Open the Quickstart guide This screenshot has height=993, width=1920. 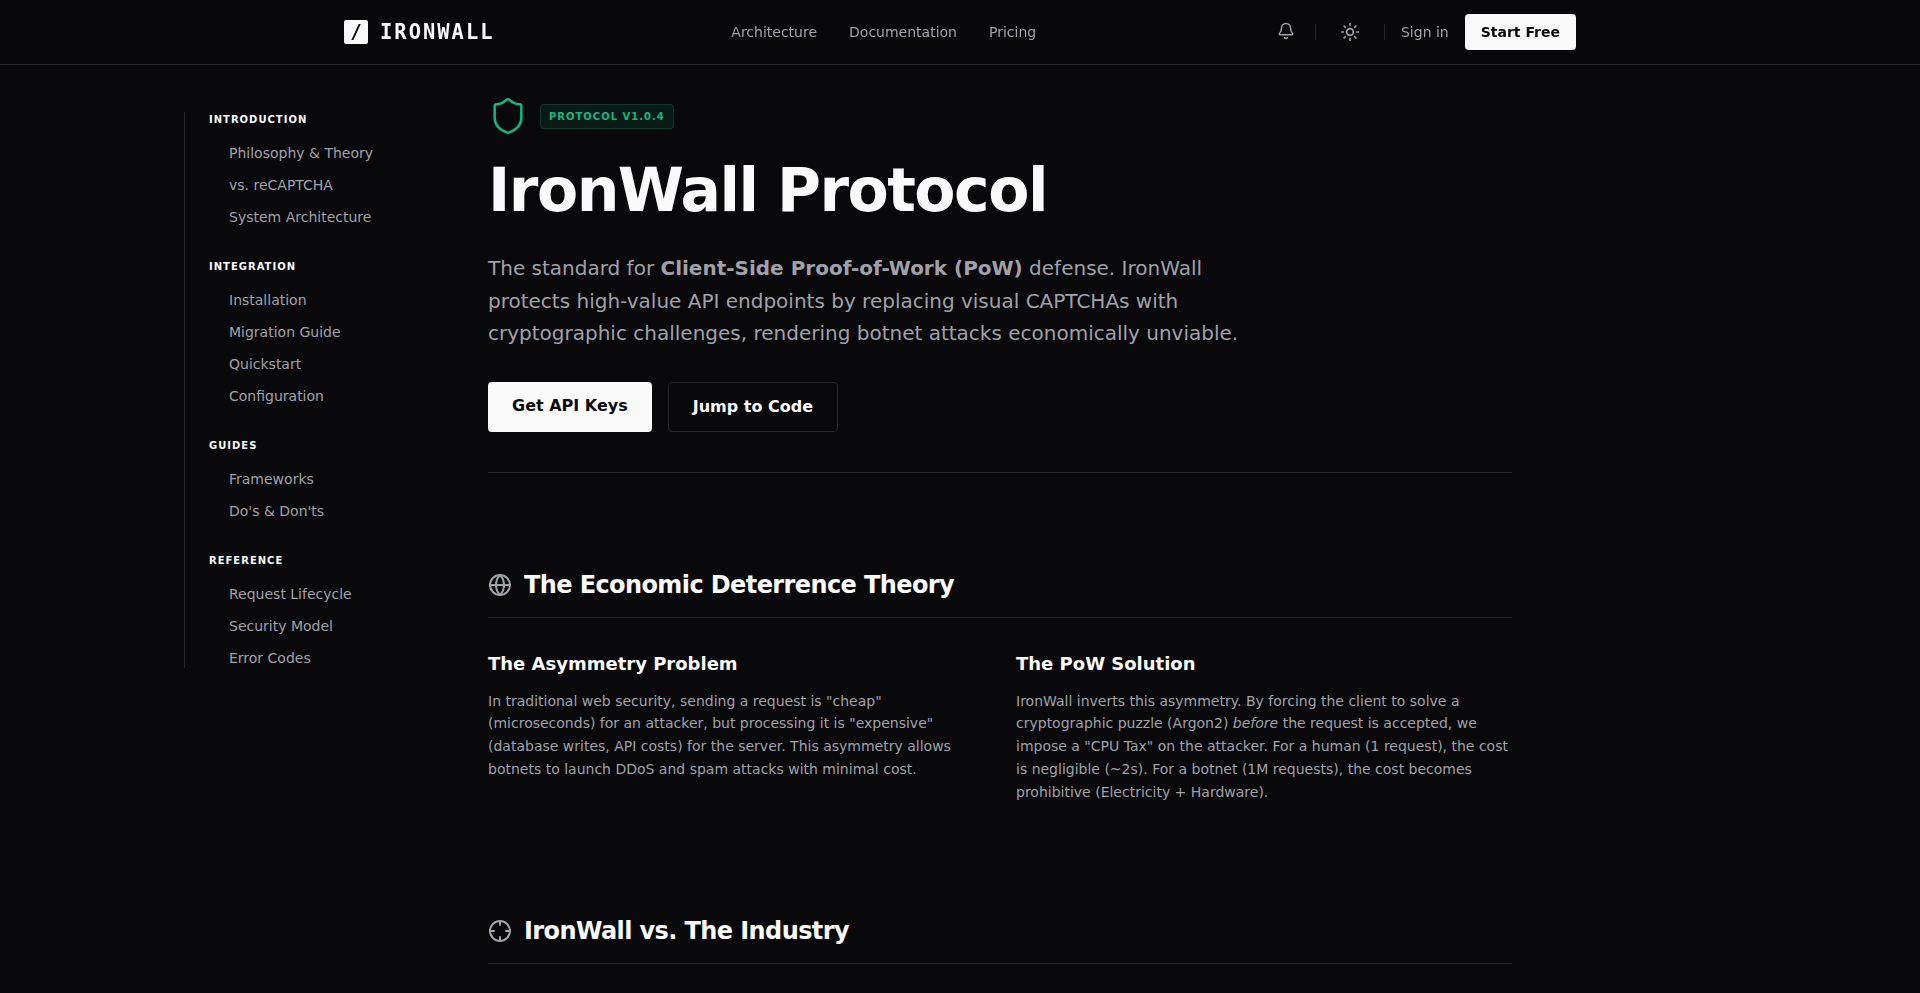click(x=264, y=363)
